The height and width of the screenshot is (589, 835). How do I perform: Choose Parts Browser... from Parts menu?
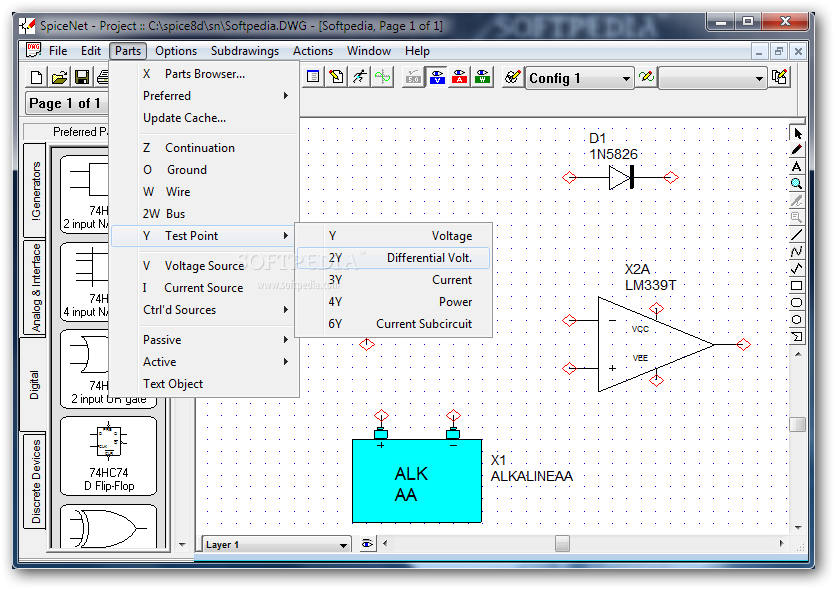click(x=204, y=74)
